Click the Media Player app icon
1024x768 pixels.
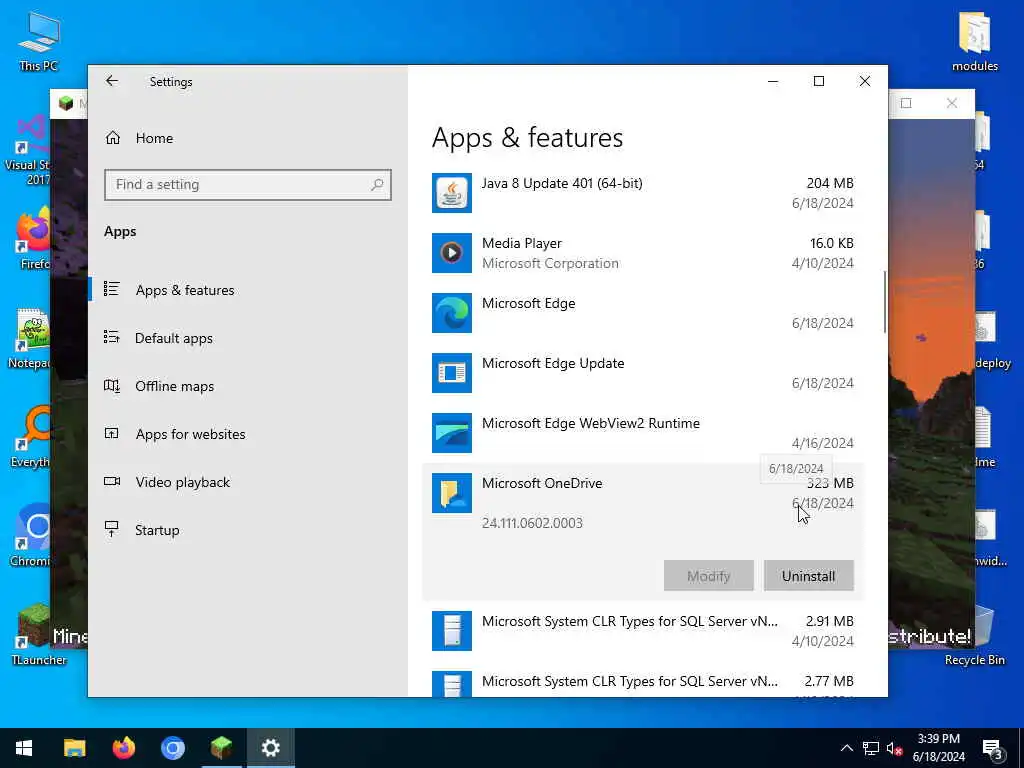tap(451, 253)
